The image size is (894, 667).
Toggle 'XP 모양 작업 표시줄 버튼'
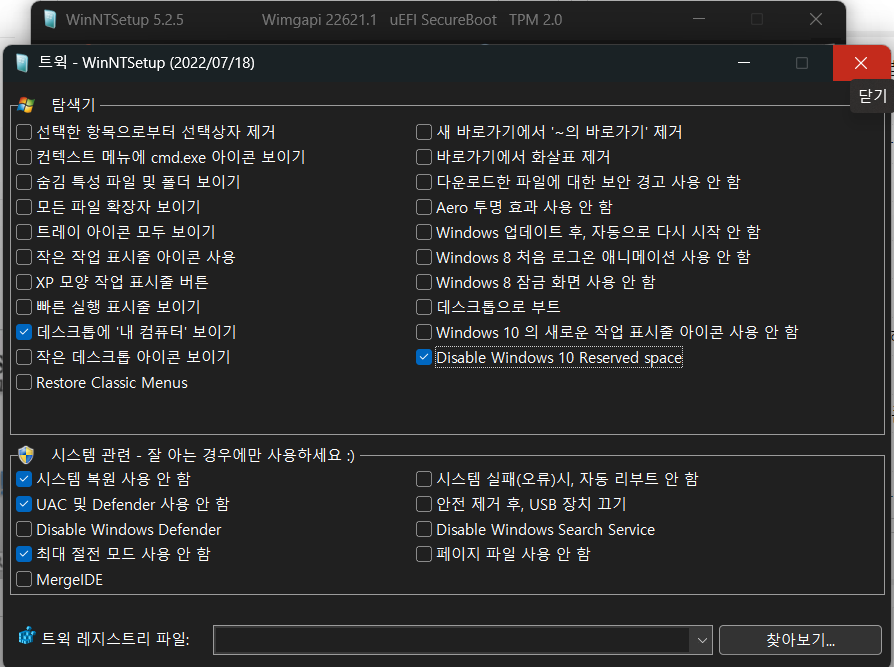point(24,282)
